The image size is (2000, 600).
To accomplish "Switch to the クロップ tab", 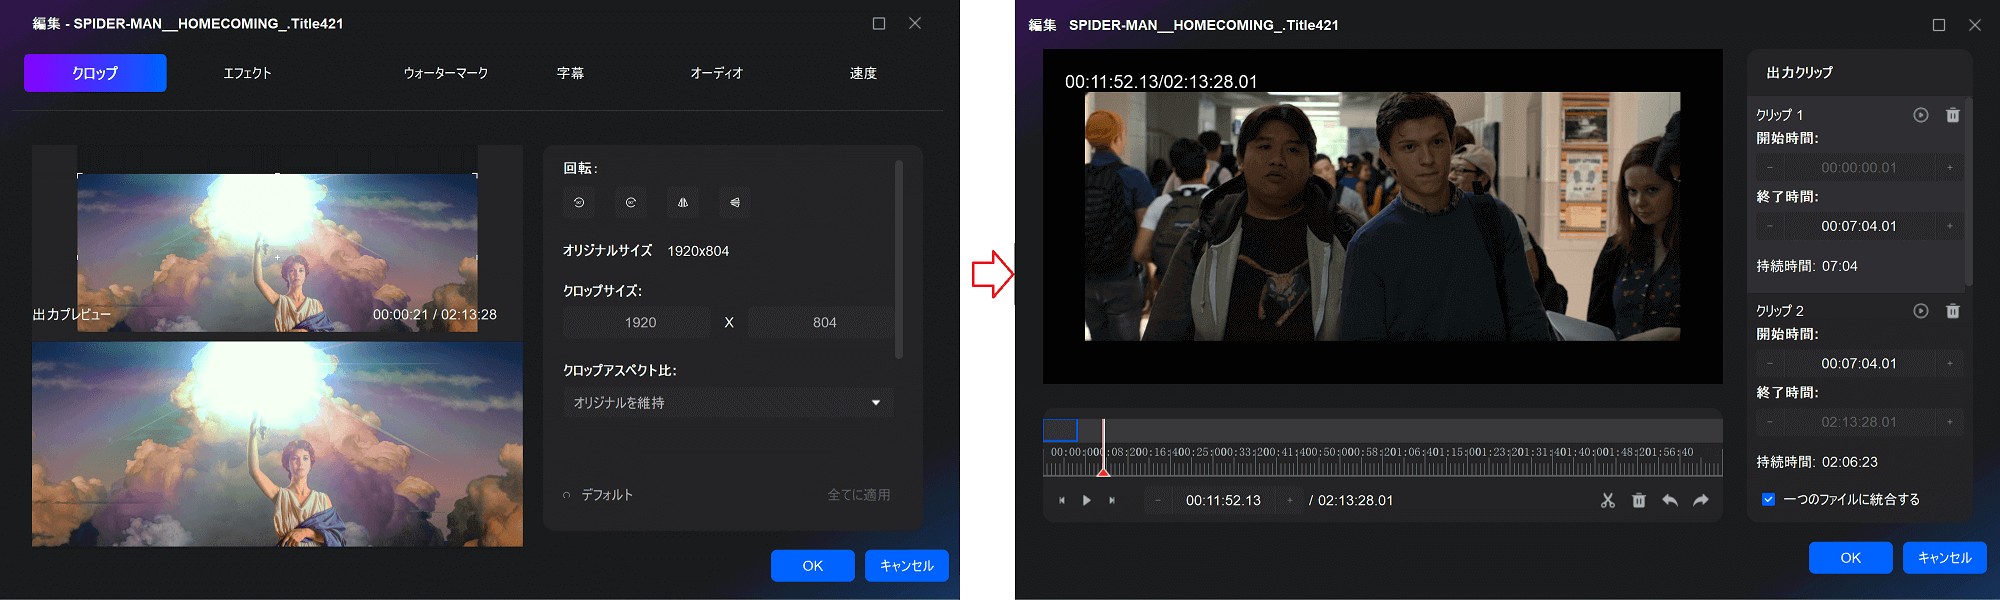I will [95, 73].
